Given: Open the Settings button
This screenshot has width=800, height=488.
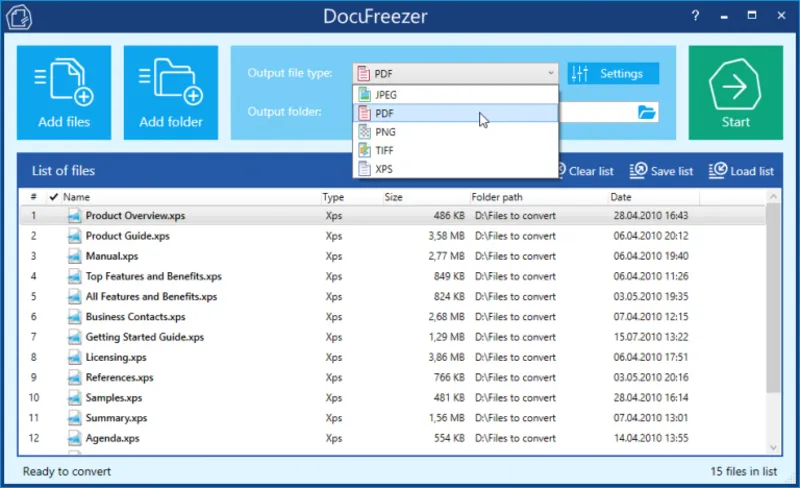Looking at the screenshot, I should (x=613, y=73).
